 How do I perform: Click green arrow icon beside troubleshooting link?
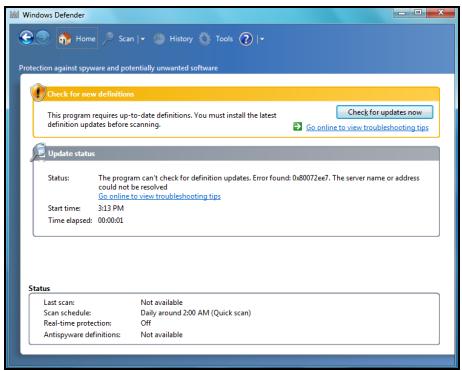(x=297, y=127)
